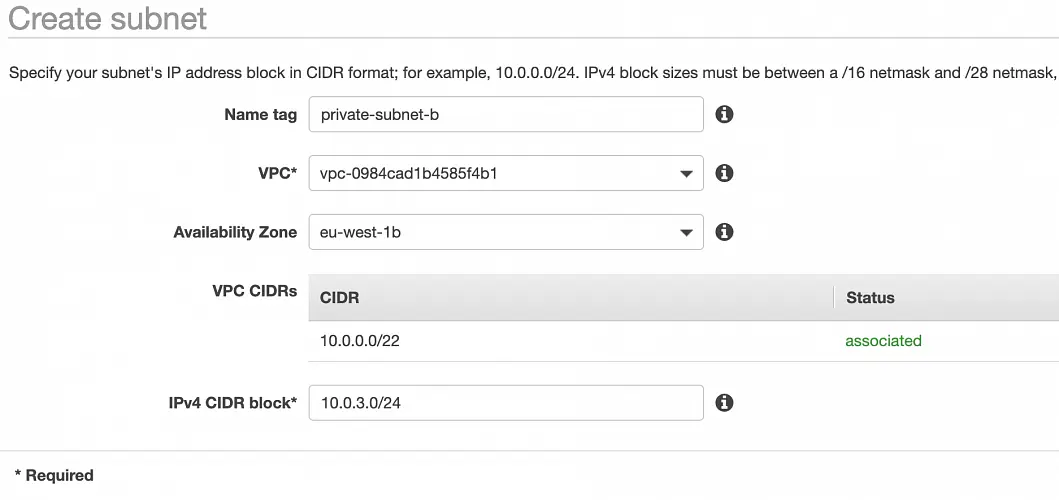Expand the Availability Zone dropdown eu-west-1b
Viewport: 1059px width, 500px height.
(506, 232)
